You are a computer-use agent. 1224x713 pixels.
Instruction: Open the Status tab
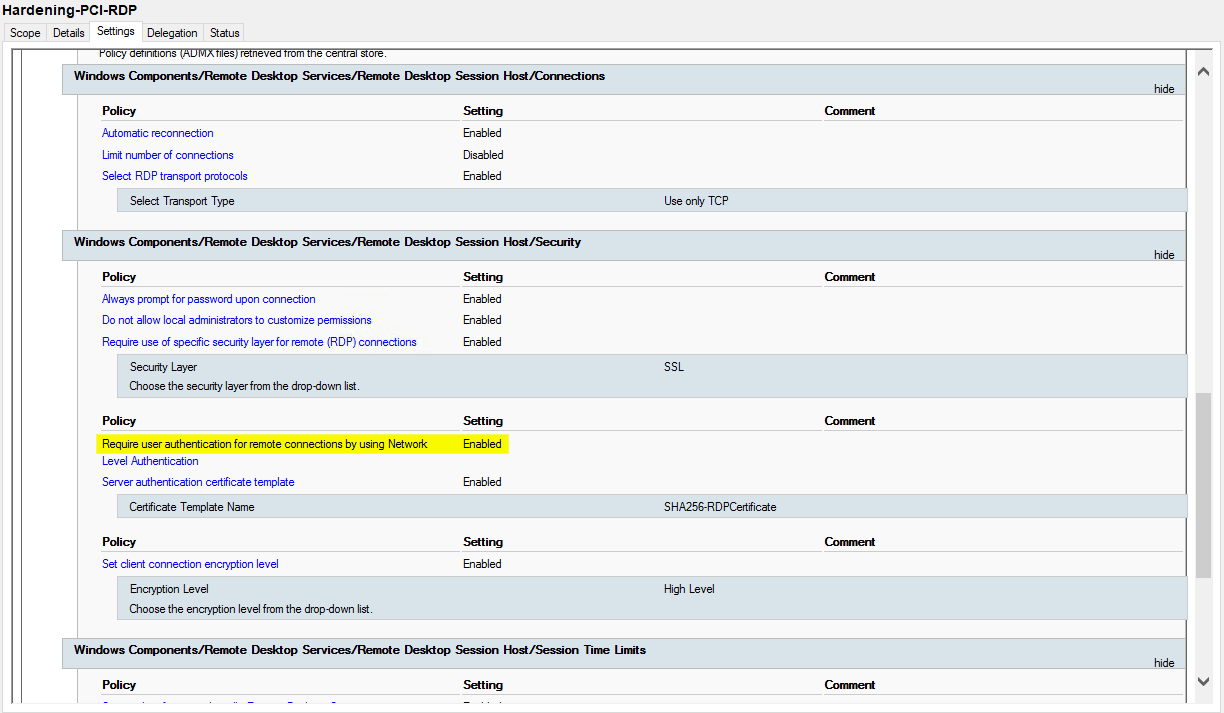[x=225, y=33]
